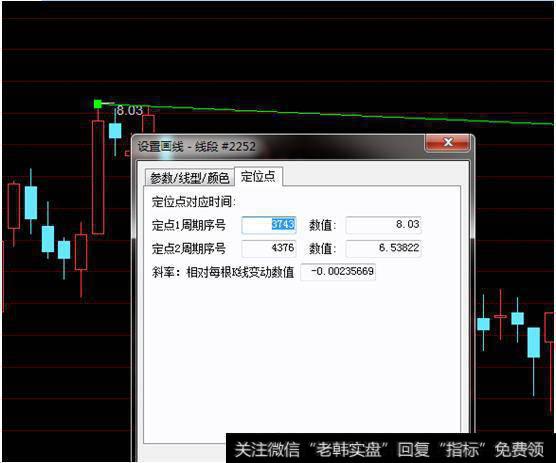Click the 斜率：相对每根K线变动数值 label

coord(223,272)
